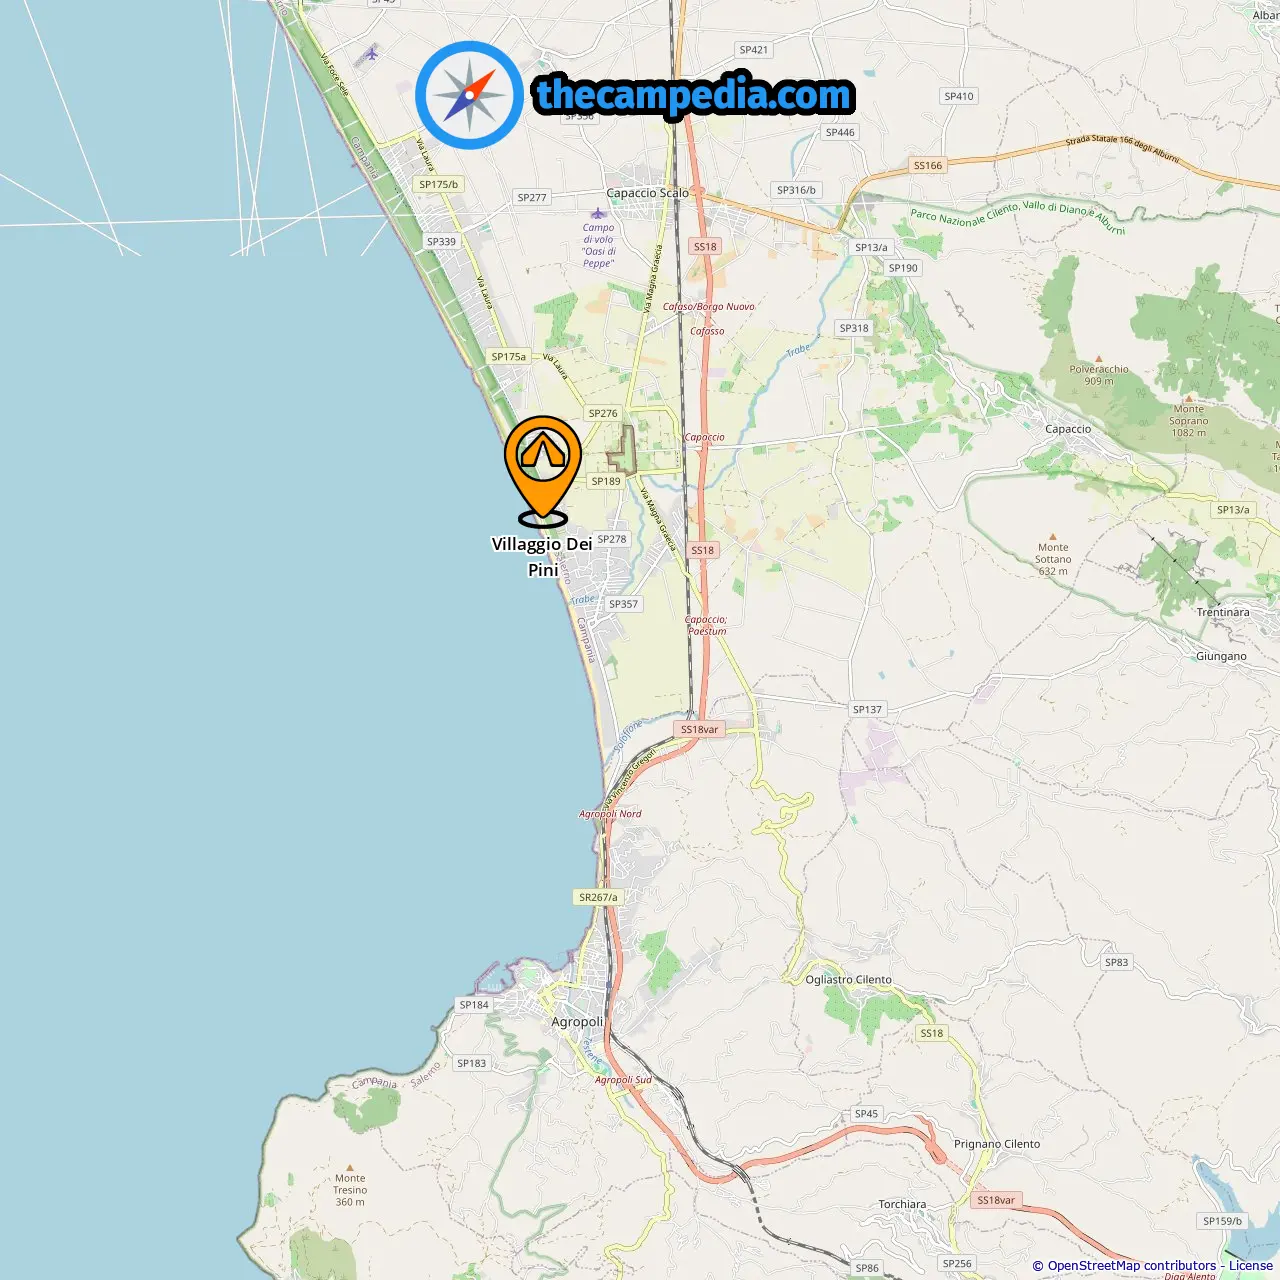Click the SR267/a road shield
The image size is (1280, 1280).
598,897
